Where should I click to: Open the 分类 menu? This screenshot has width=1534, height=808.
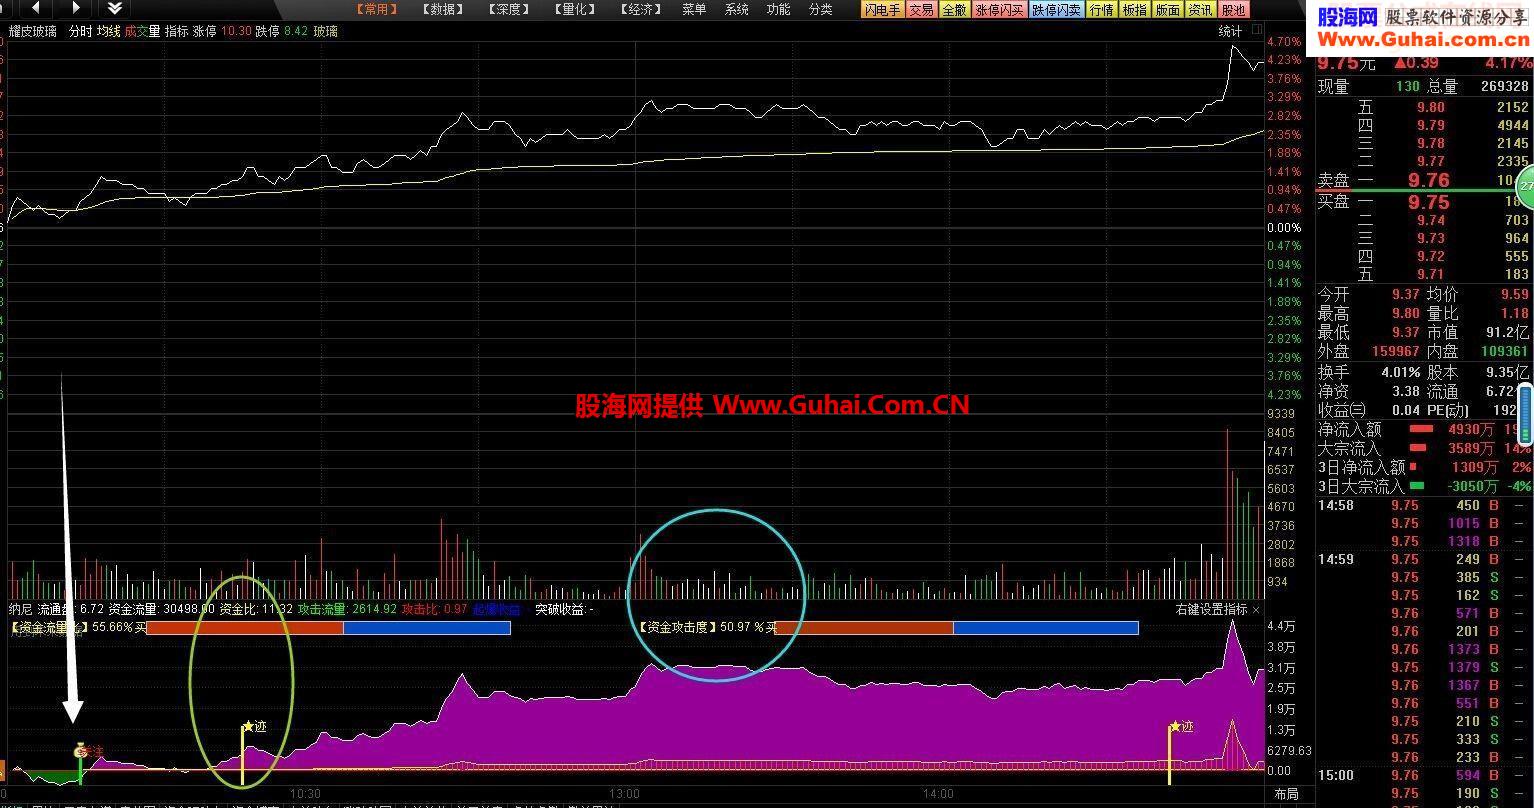(820, 9)
